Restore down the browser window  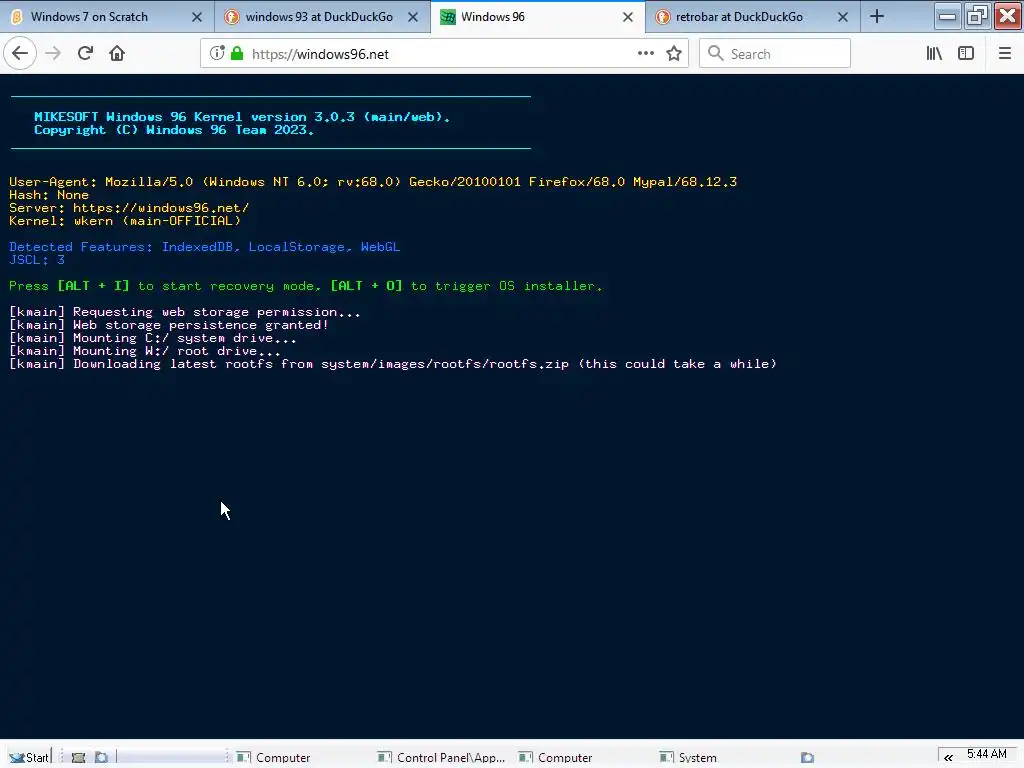[x=977, y=16]
